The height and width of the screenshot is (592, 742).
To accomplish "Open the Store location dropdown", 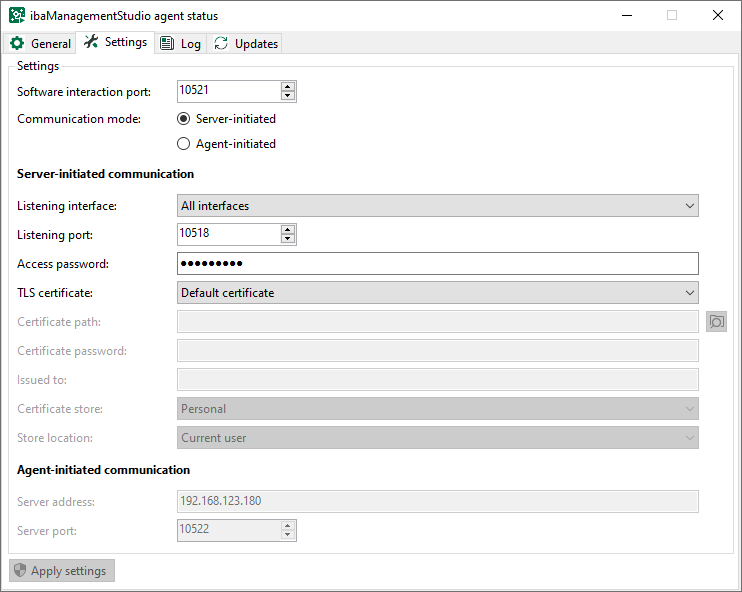I will click(x=437, y=438).
